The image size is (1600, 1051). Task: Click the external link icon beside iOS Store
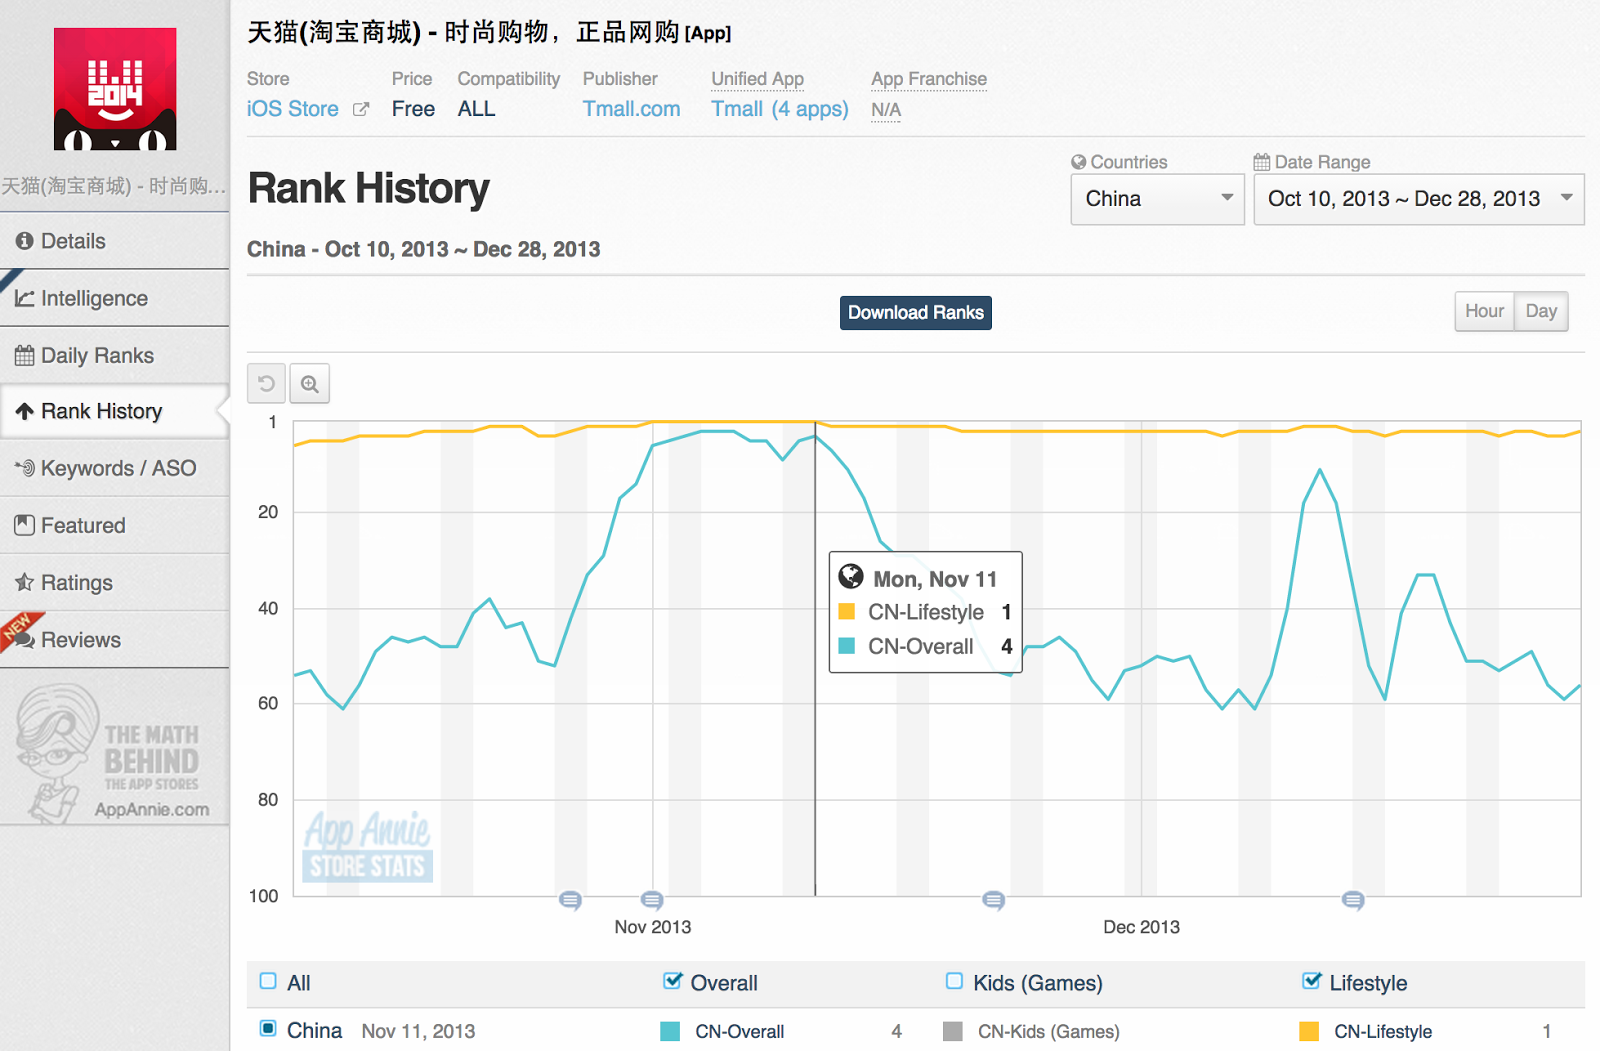[x=361, y=109]
